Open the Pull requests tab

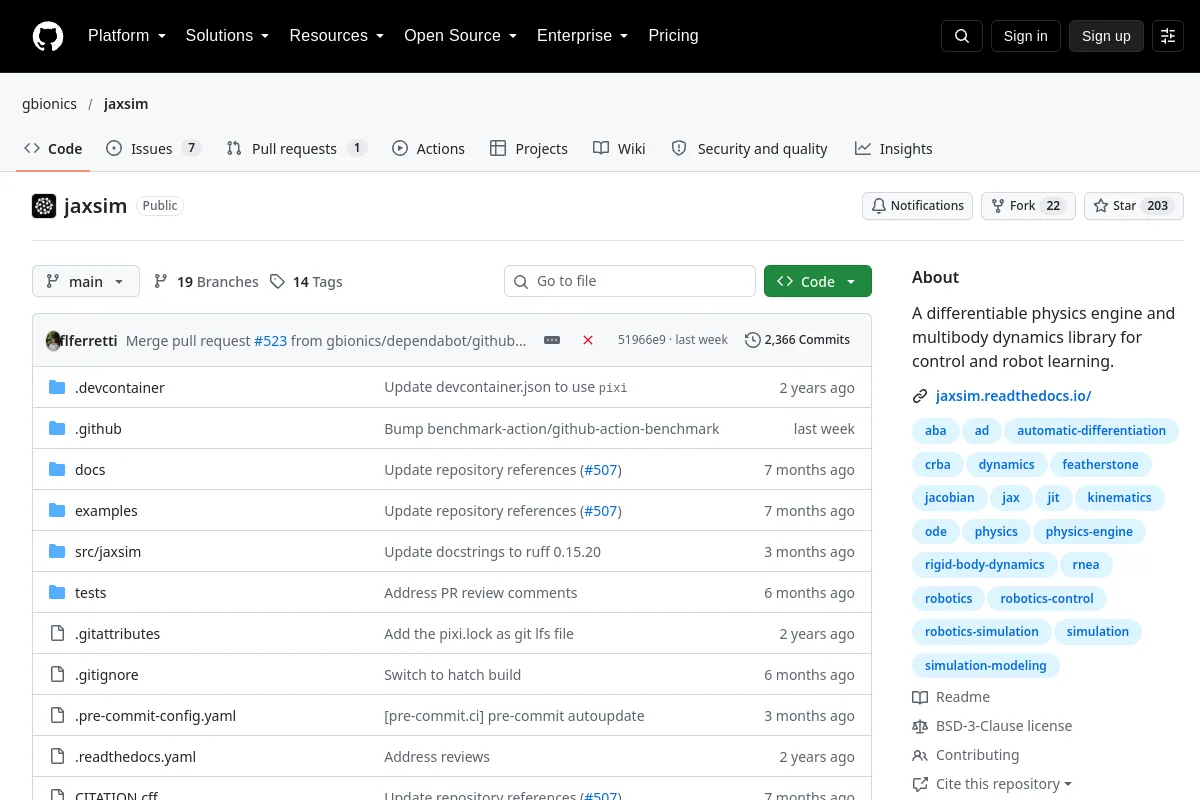[x=297, y=148]
